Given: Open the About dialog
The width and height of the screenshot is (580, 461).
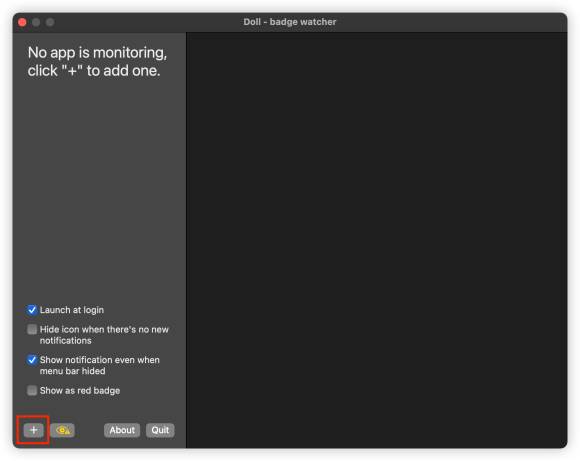Looking at the screenshot, I should pos(122,430).
